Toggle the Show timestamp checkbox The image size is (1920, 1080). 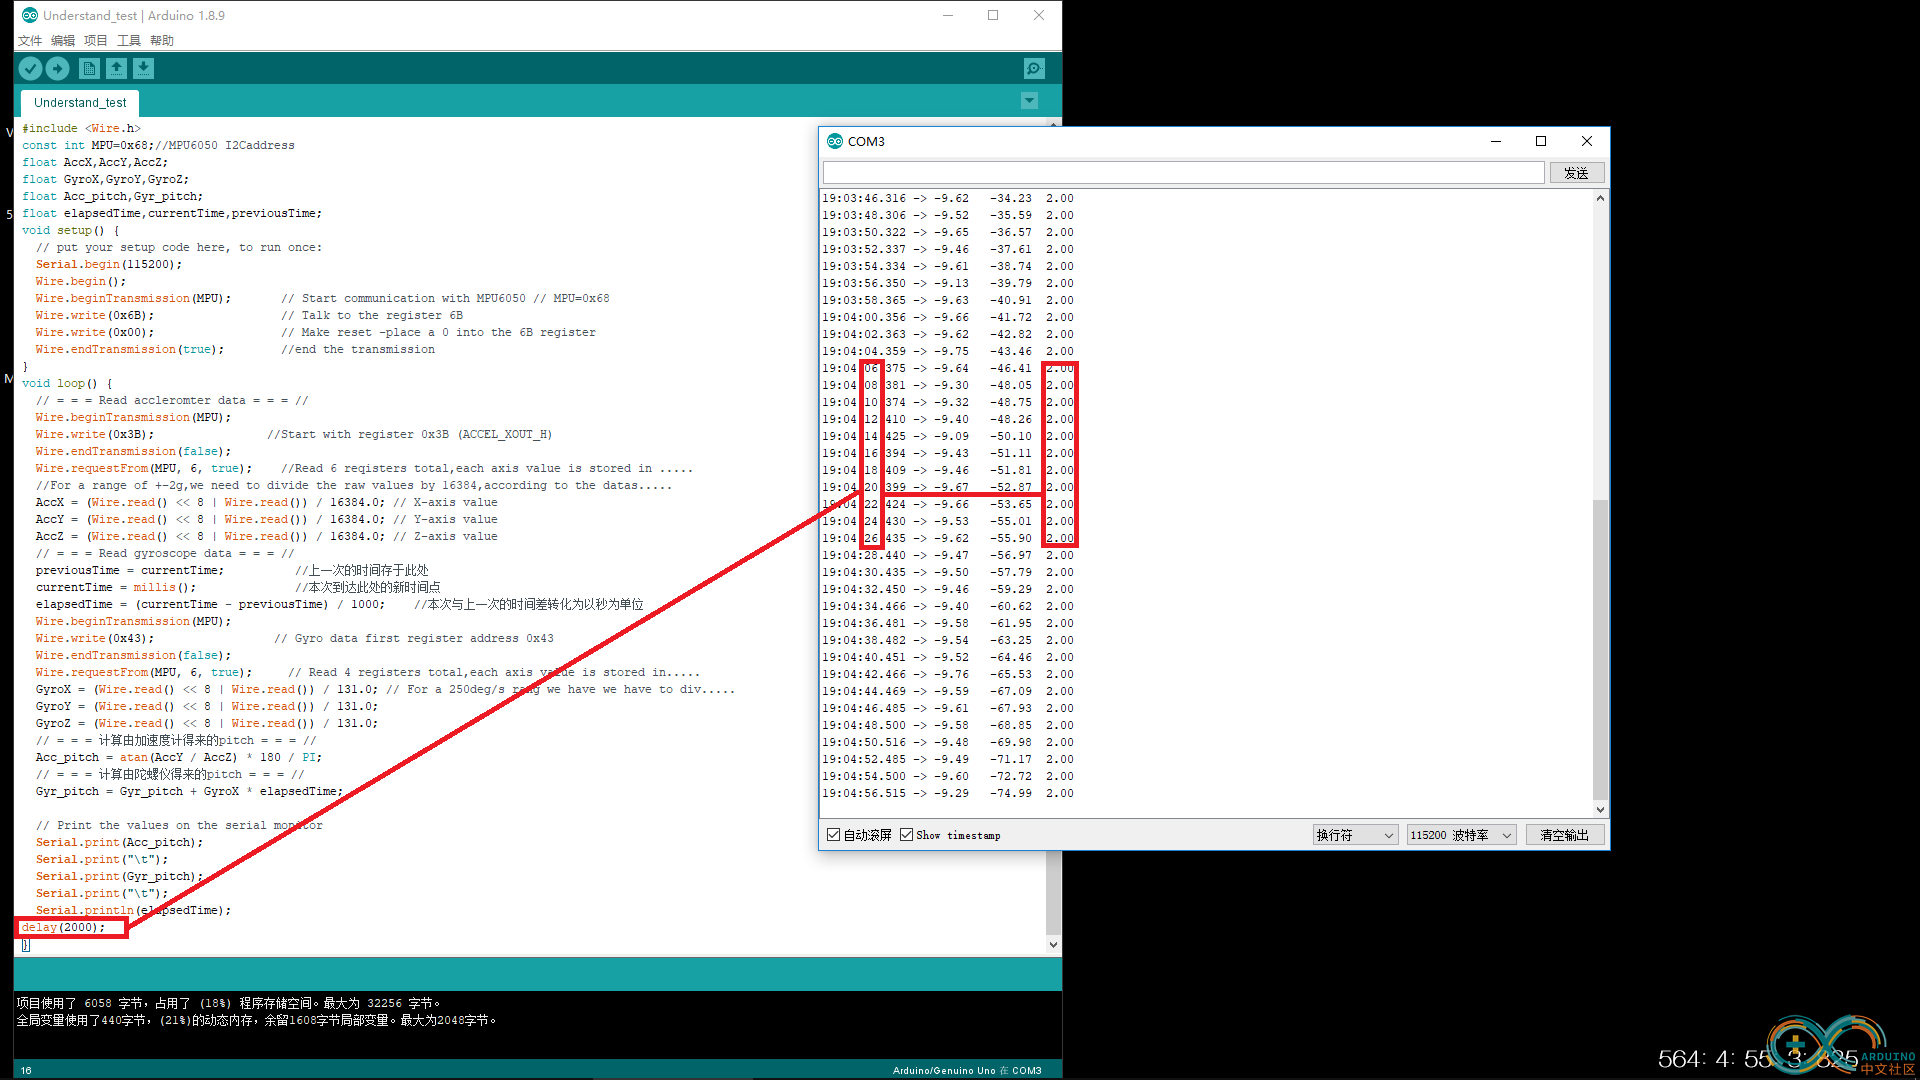(906, 835)
